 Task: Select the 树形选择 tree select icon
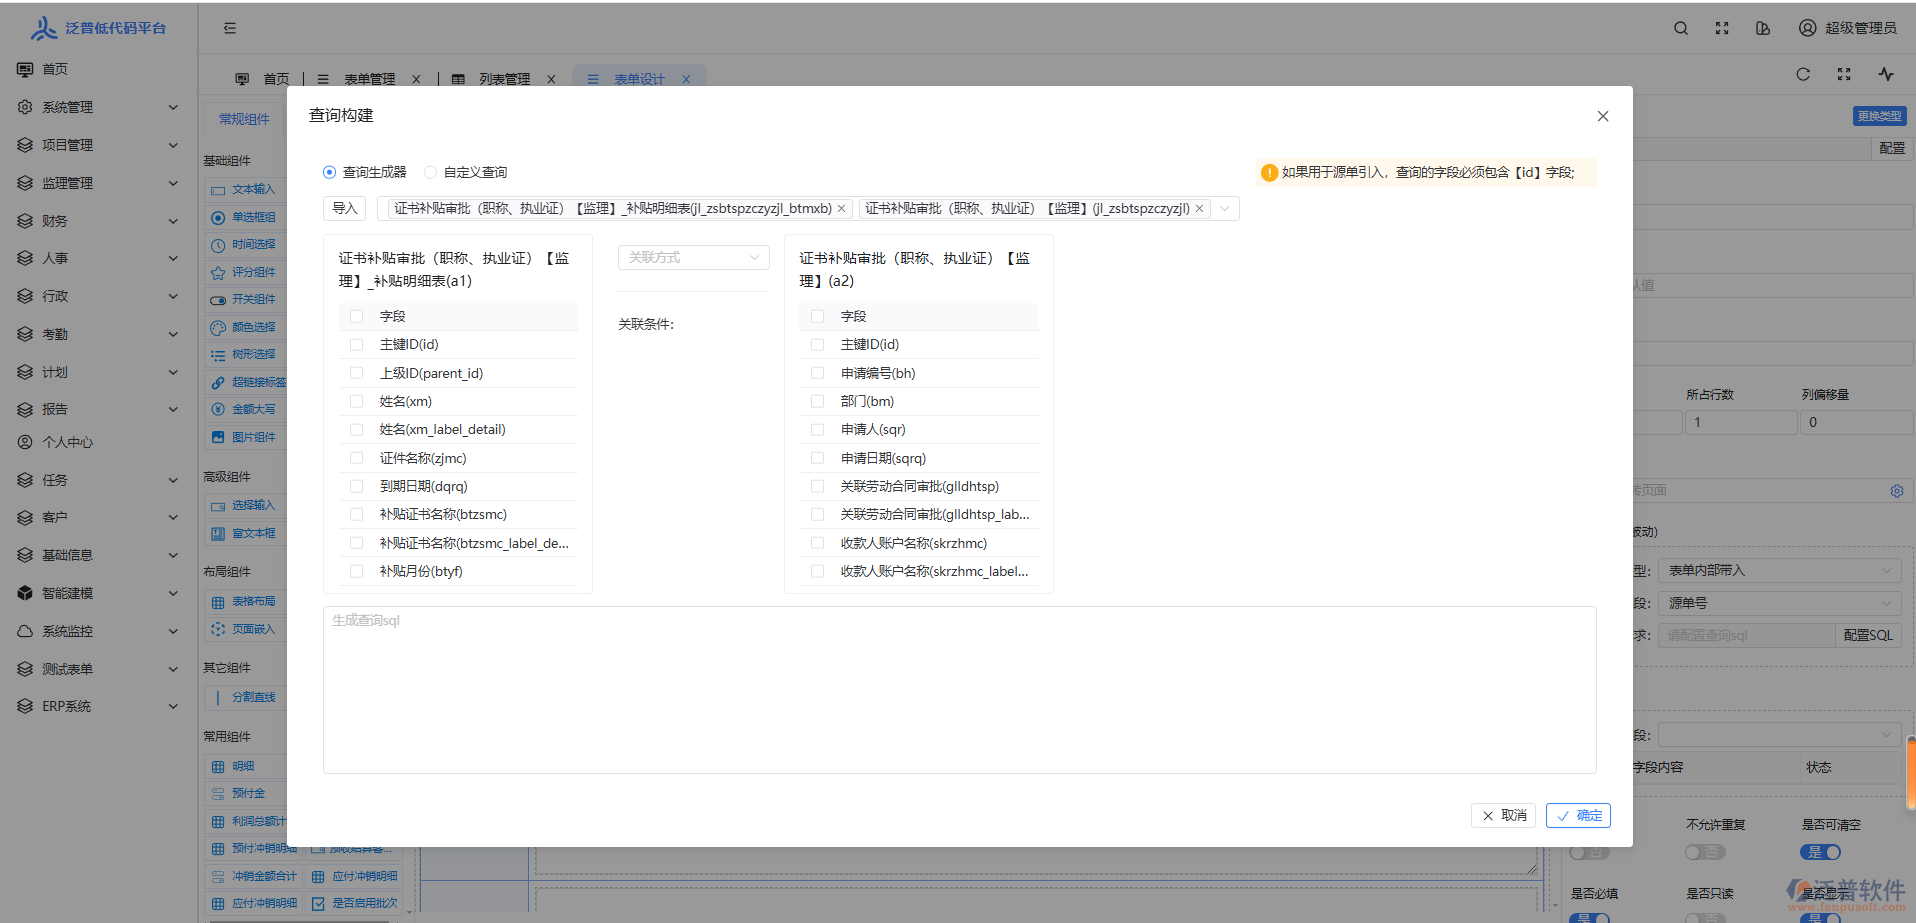click(218, 353)
